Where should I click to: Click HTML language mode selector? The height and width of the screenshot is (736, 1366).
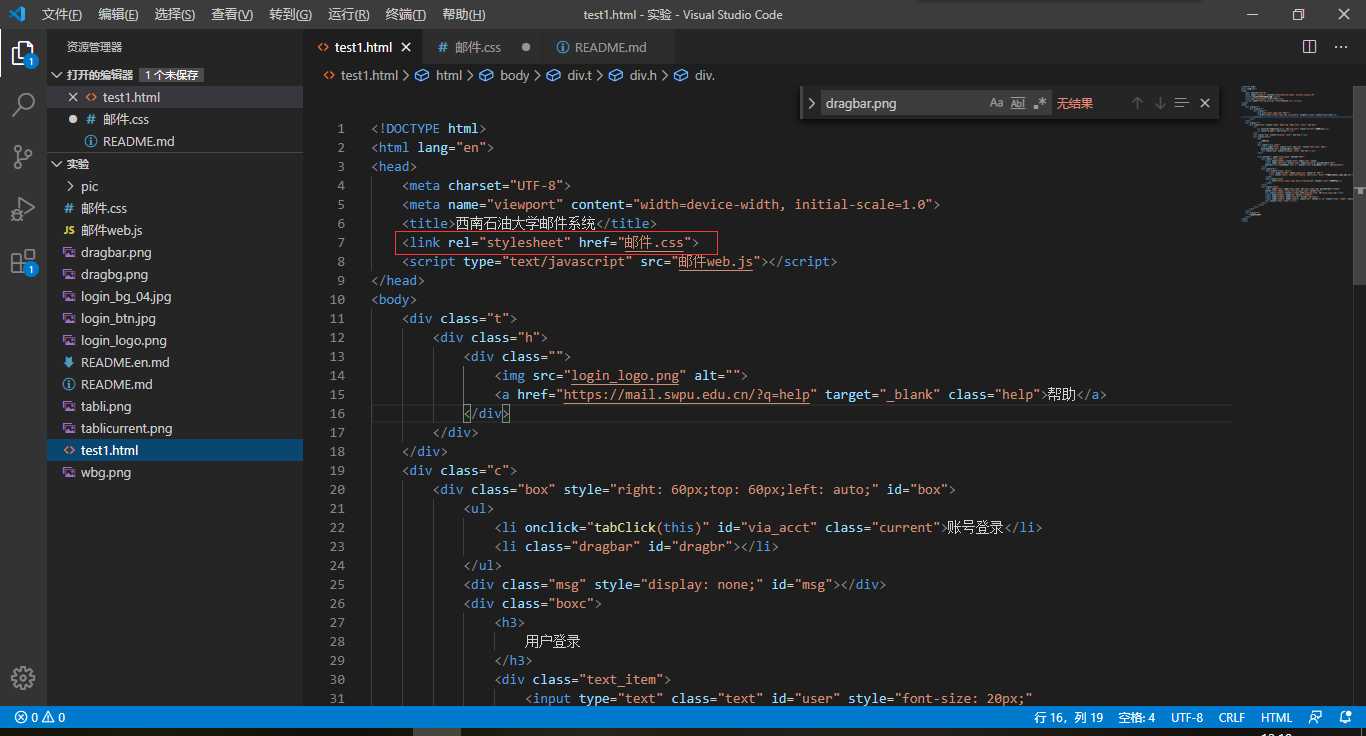click(1277, 717)
